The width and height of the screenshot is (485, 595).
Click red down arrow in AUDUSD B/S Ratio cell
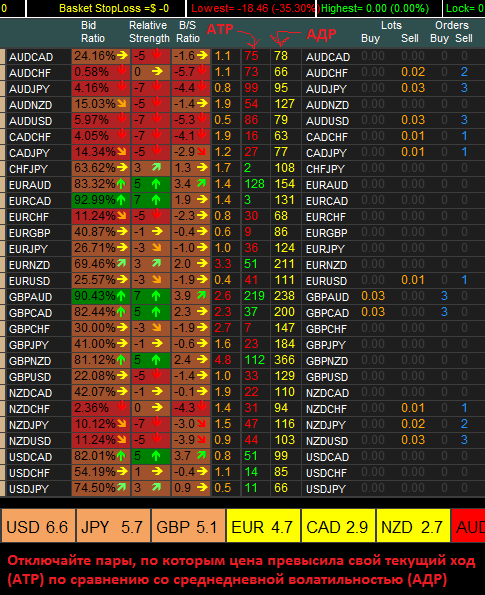[202, 118]
